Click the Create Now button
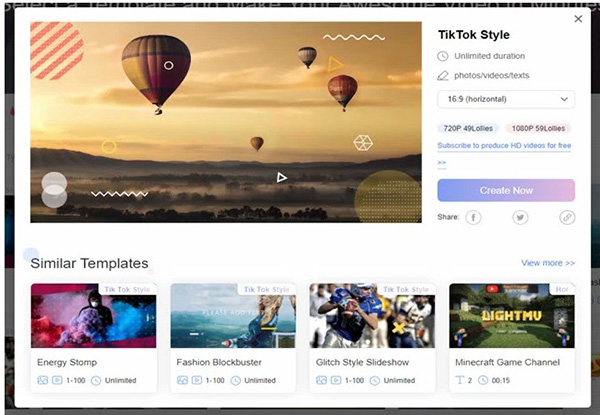This screenshot has width=600, height=415. tap(506, 190)
